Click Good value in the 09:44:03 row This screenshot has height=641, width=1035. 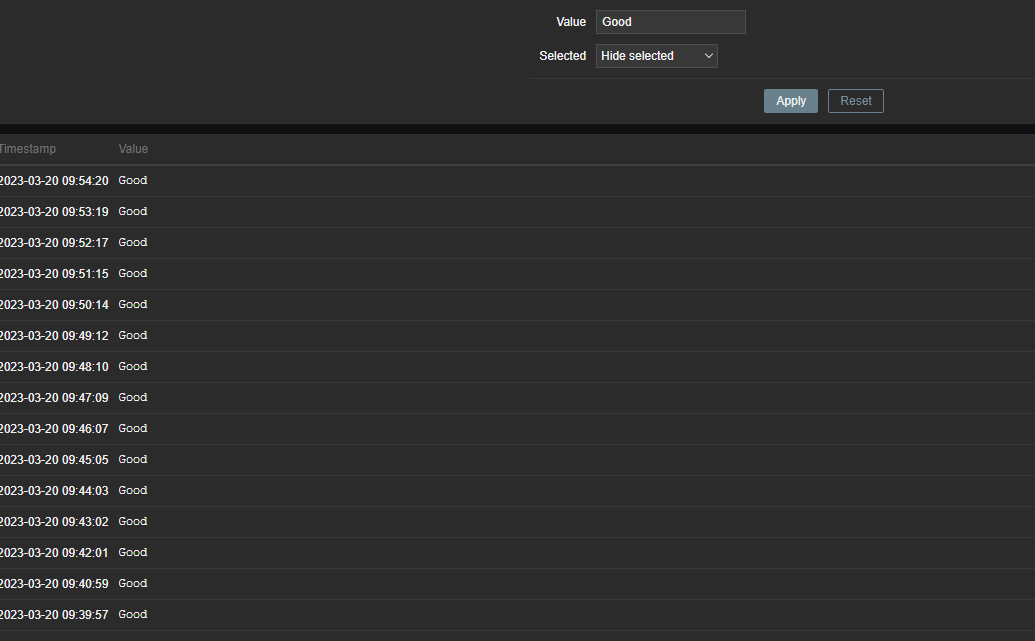tap(133, 490)
